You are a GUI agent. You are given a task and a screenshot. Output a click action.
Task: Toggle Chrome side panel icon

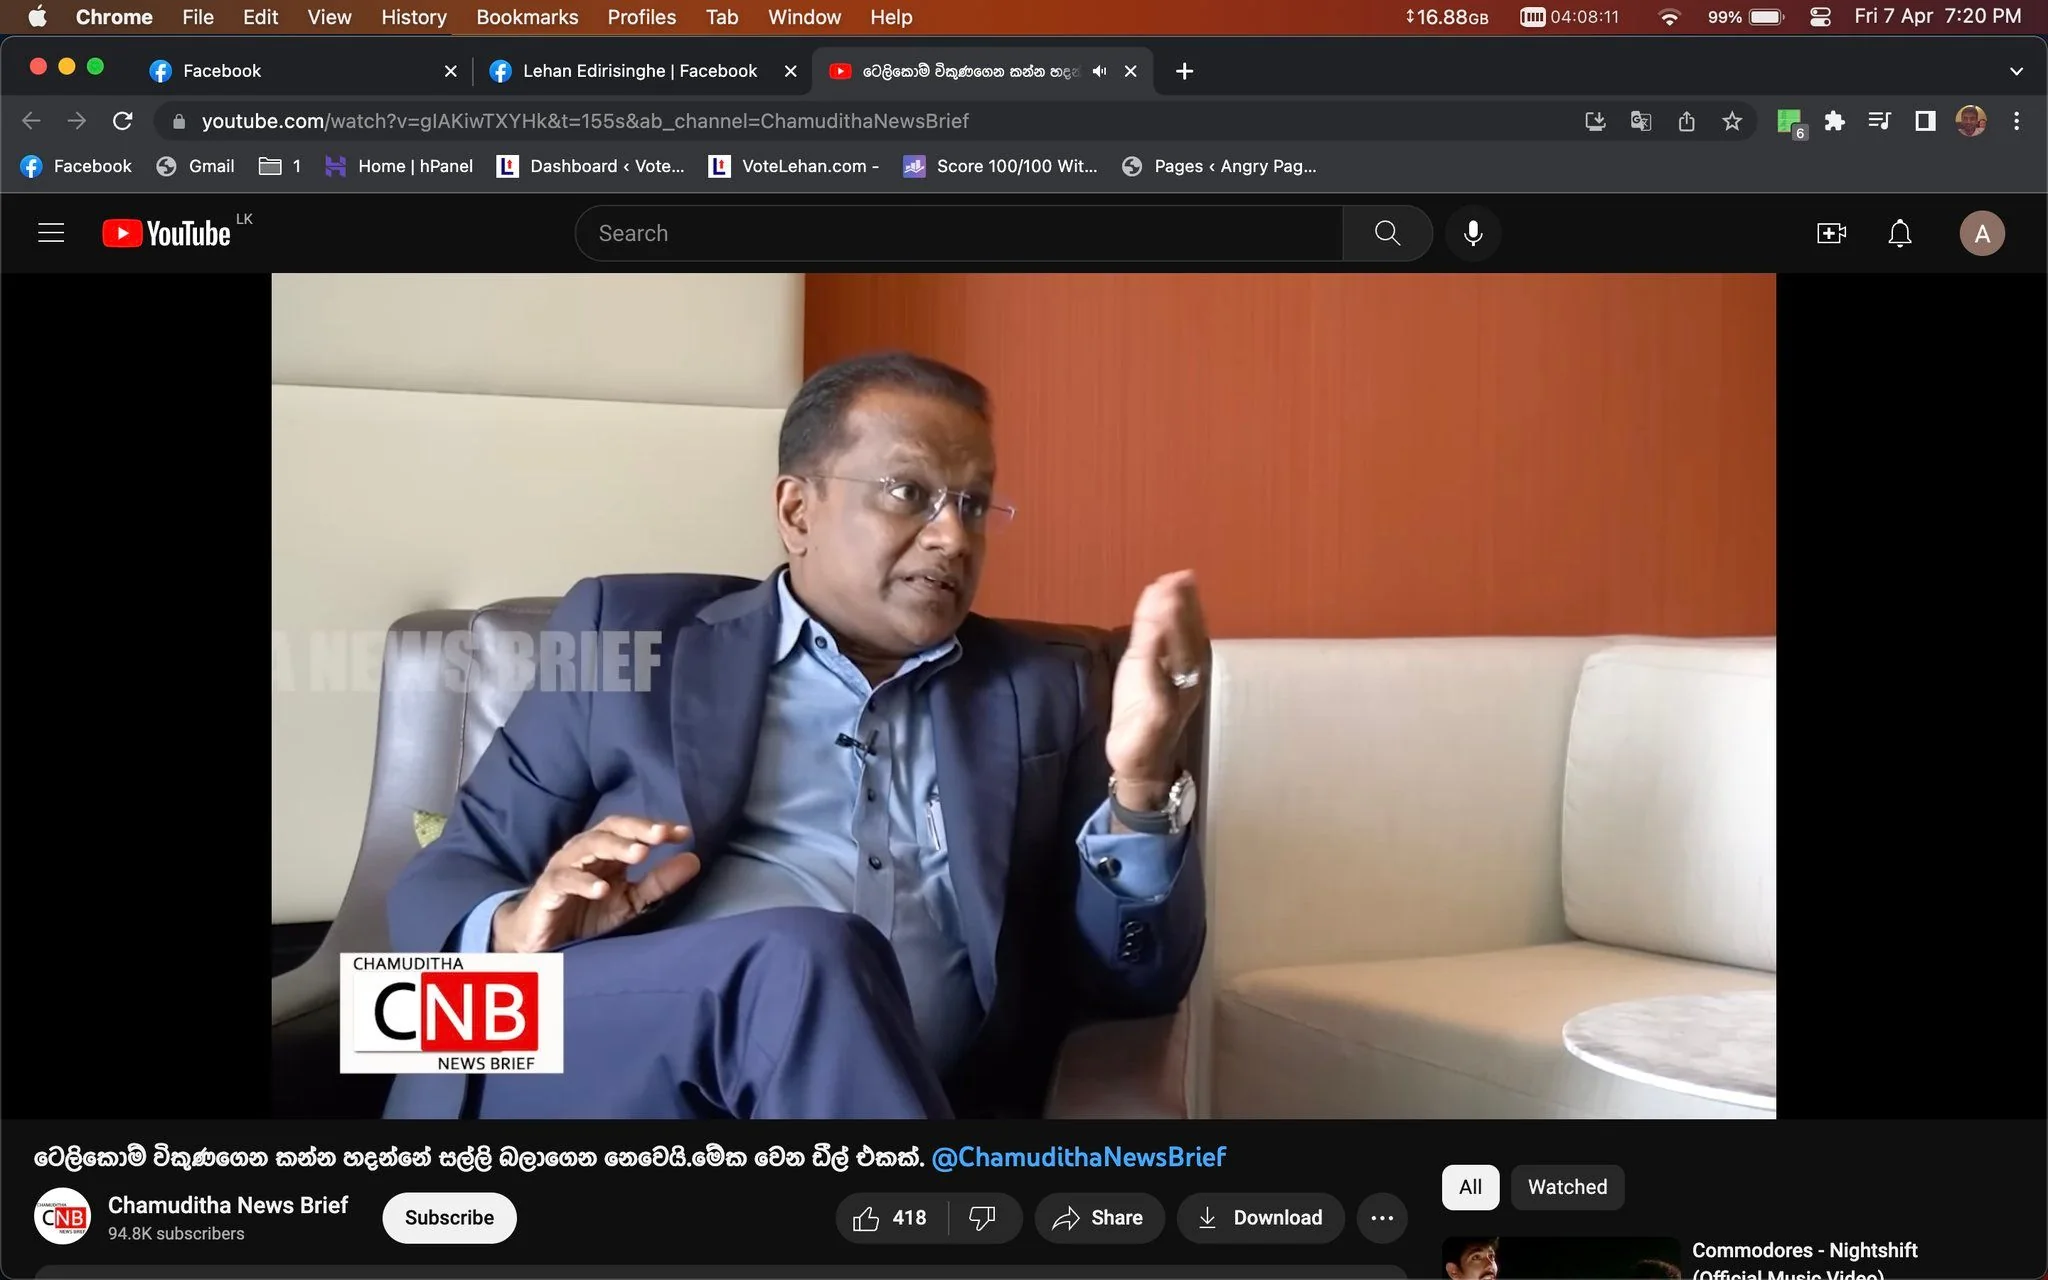coord(1925,121)
